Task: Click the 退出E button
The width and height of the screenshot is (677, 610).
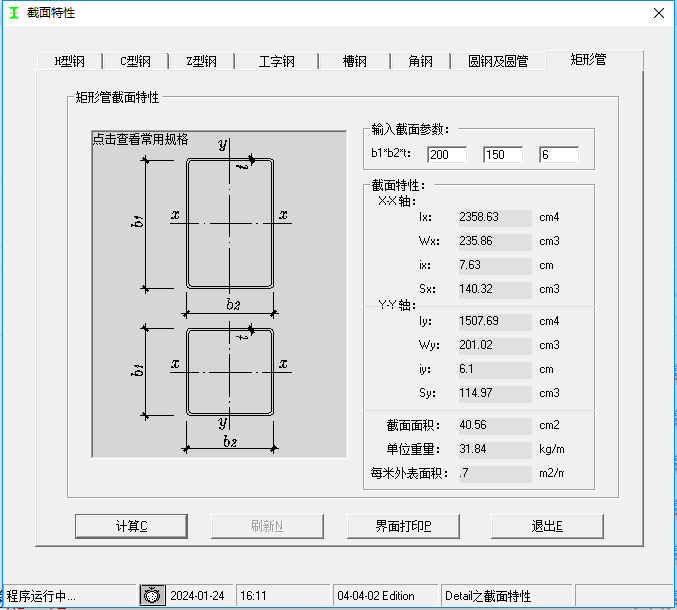Action: (x=547, y=526)
